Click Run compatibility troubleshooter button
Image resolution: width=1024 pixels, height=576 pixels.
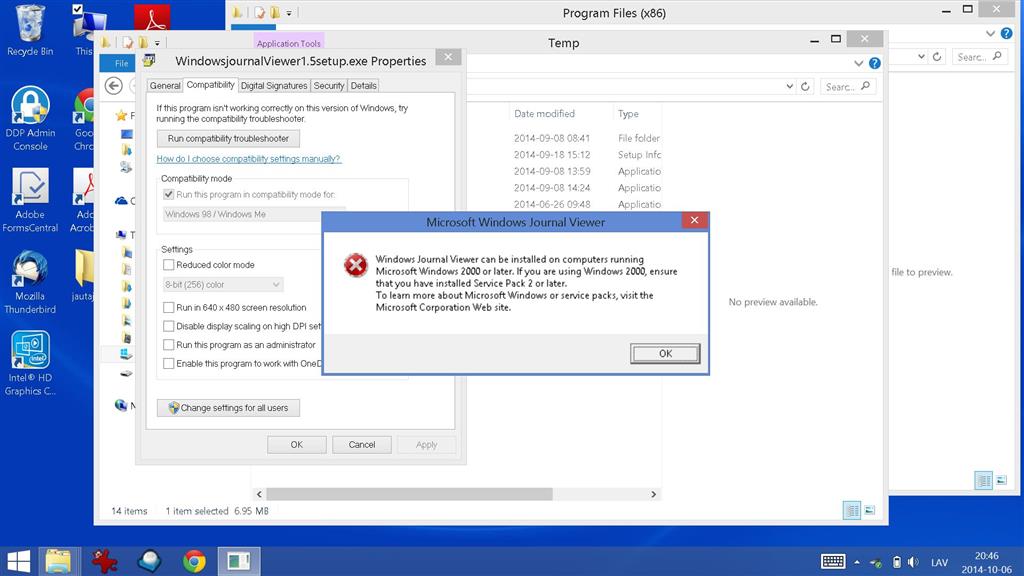coord(228,138)
